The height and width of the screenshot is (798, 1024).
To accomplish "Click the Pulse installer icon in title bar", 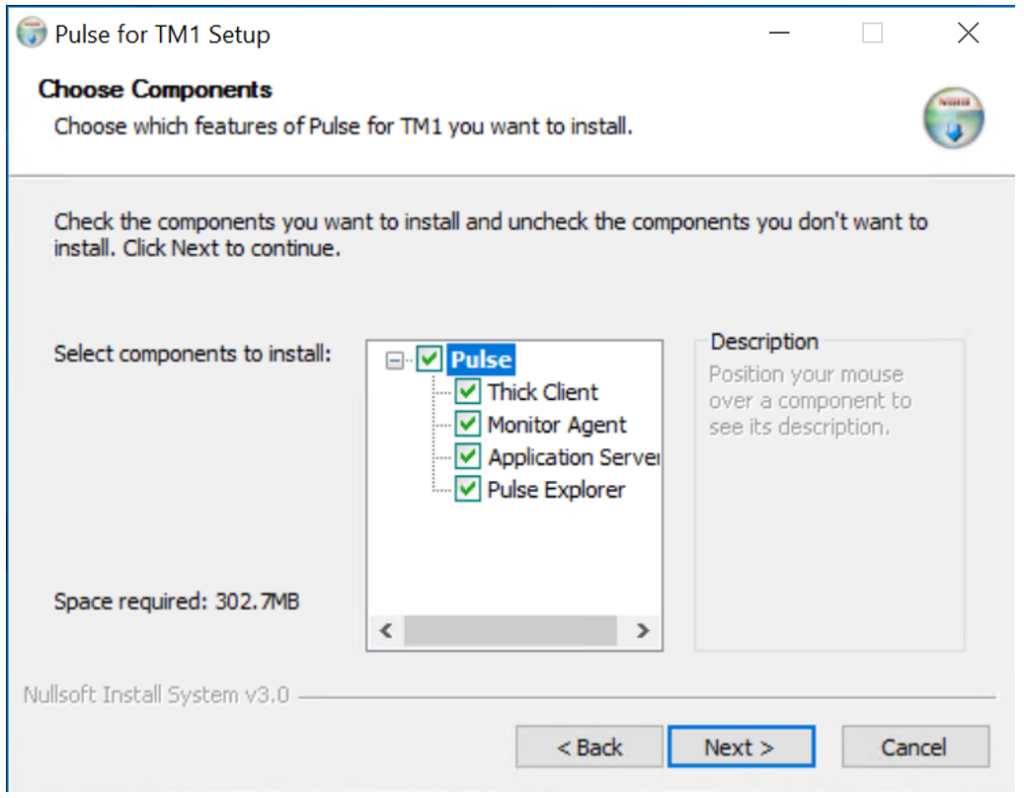I will tap(32, 34).
